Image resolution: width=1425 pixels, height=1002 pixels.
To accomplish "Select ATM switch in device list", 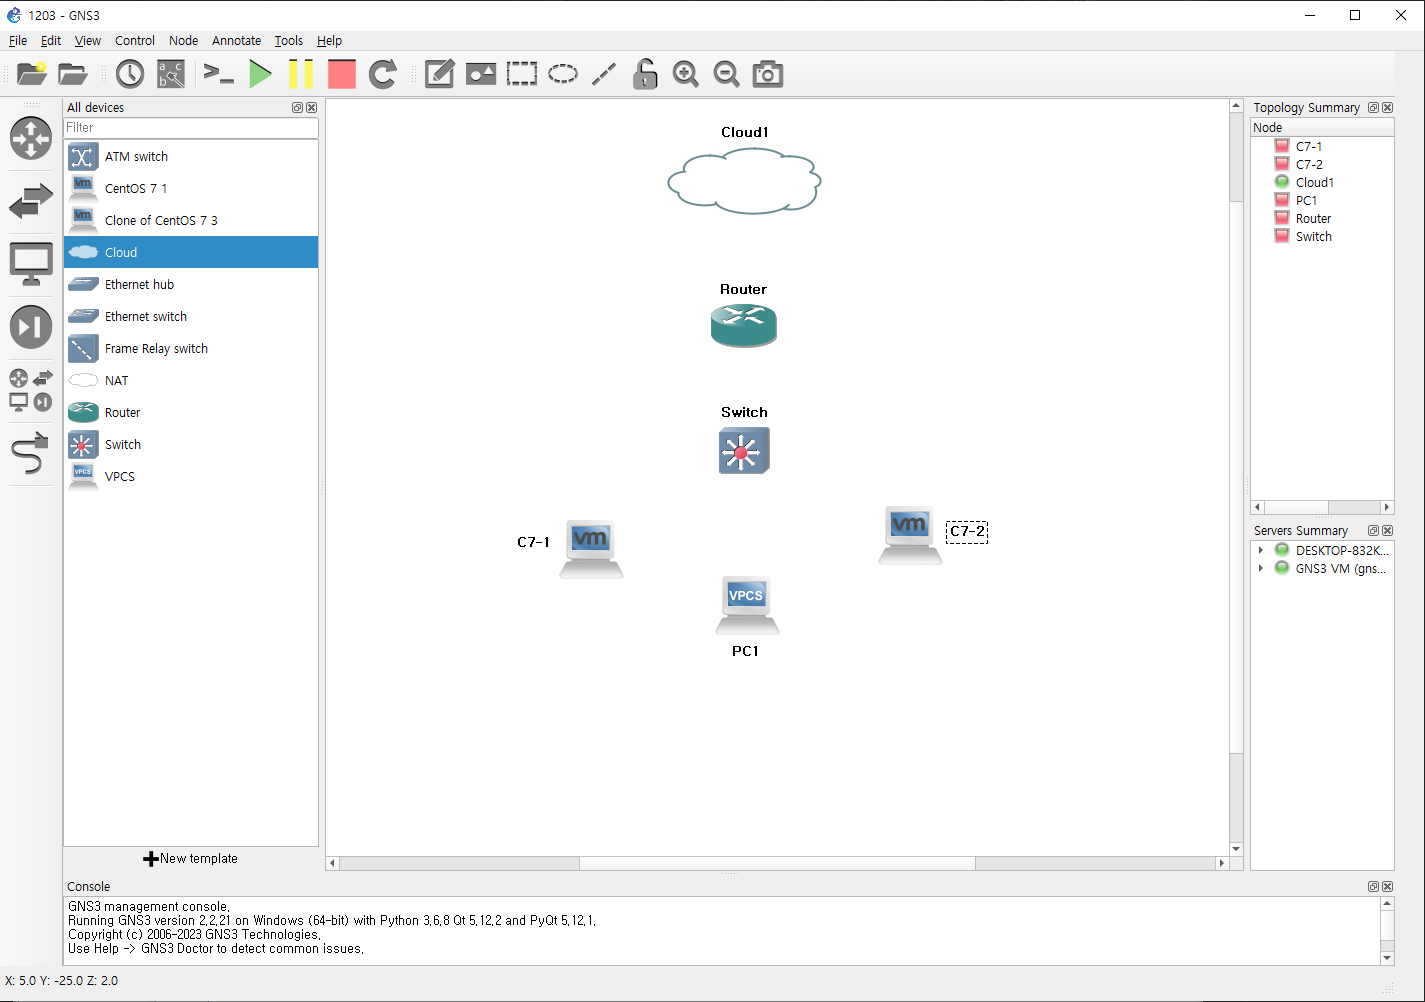I will coord(191,157).
